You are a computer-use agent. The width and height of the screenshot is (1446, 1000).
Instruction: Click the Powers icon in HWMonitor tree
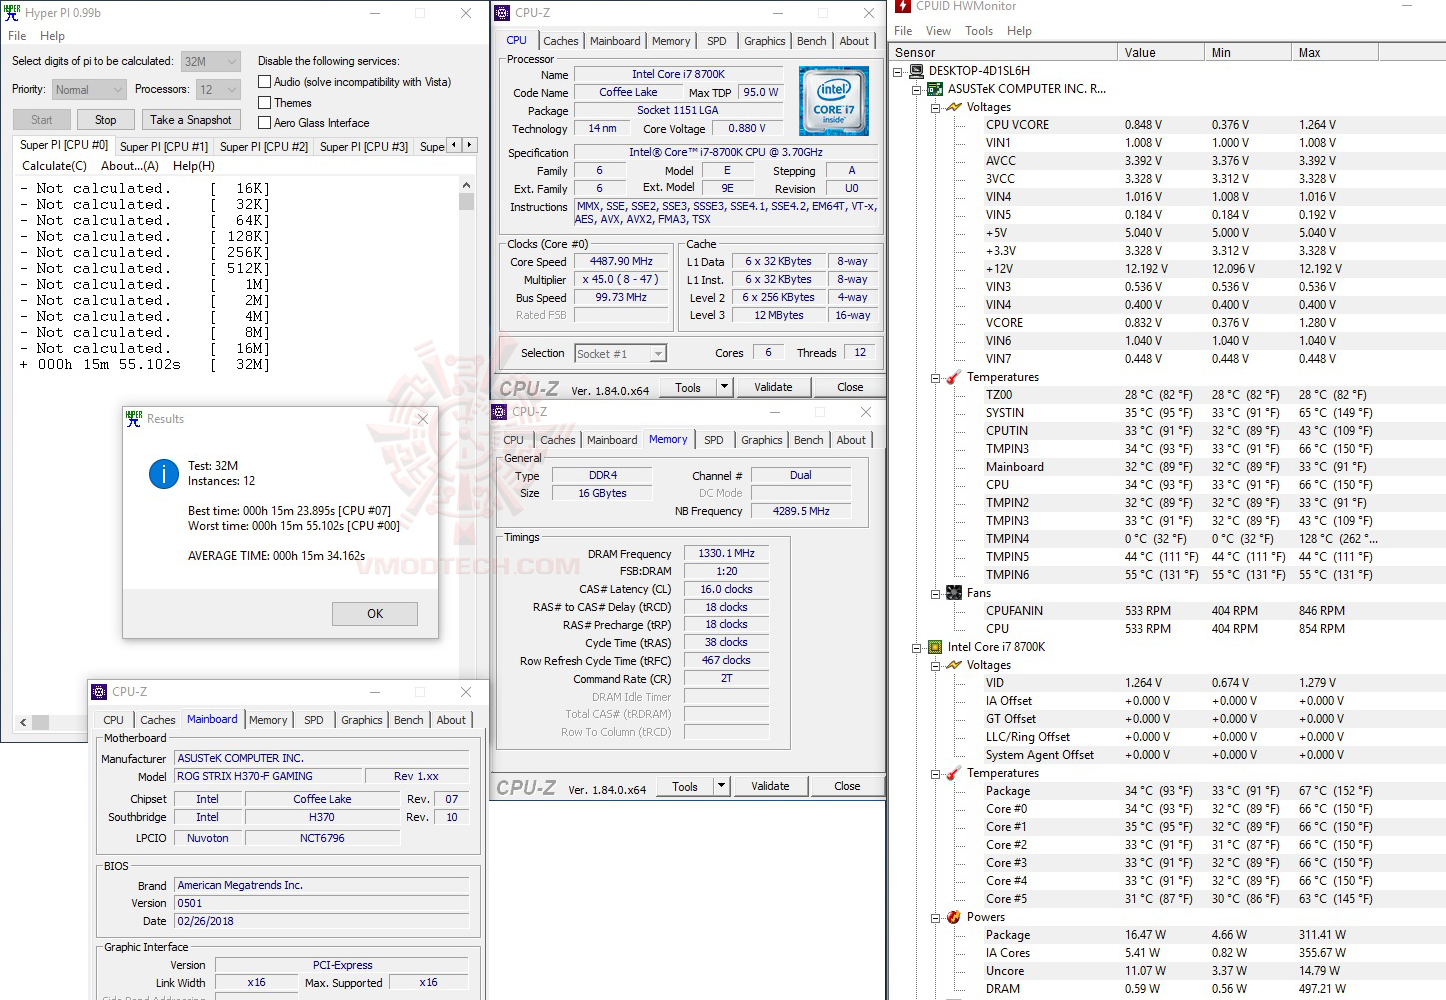pos(952,916)
